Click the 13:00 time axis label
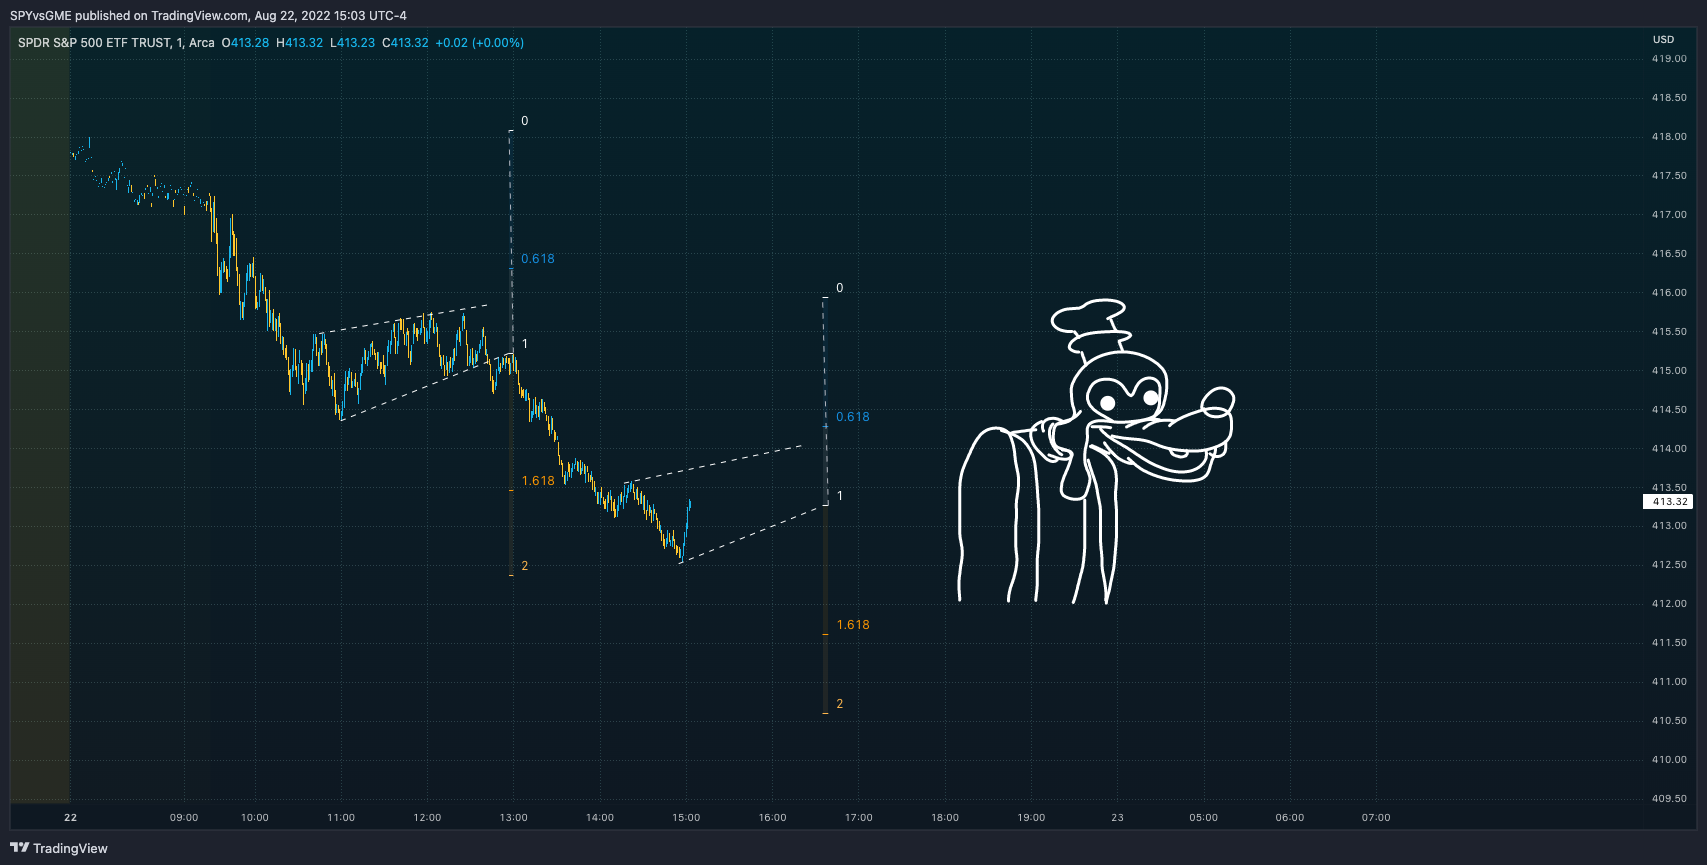Viewport: 1707px width, 865px height. 514,818
